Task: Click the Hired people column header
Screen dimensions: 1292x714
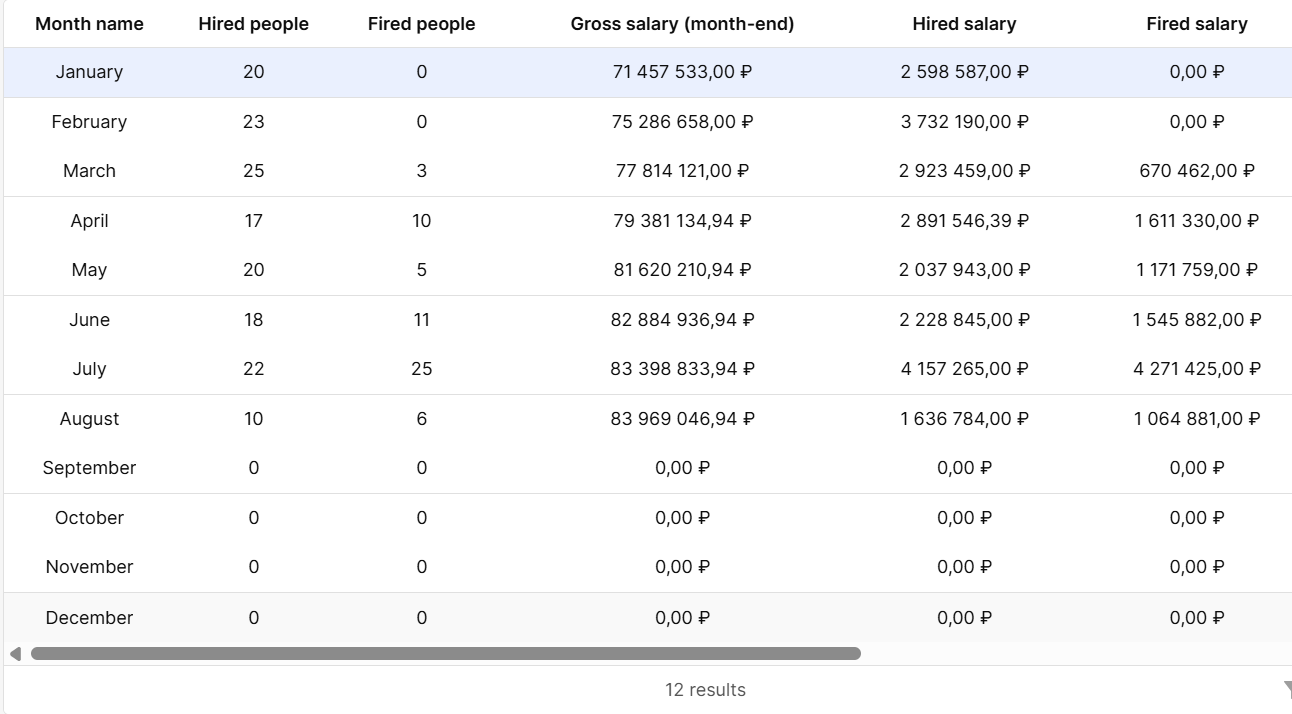Action: click(253, 24)
